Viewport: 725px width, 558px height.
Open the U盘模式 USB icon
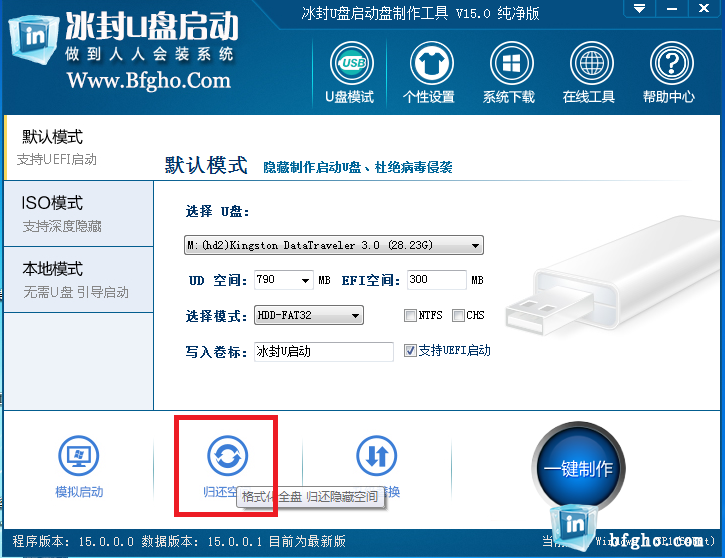pos(351,63)
